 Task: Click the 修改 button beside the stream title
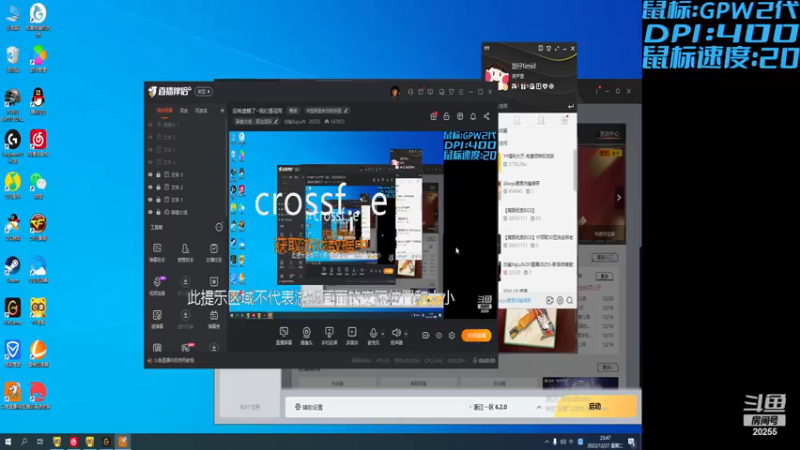(293, 110)
